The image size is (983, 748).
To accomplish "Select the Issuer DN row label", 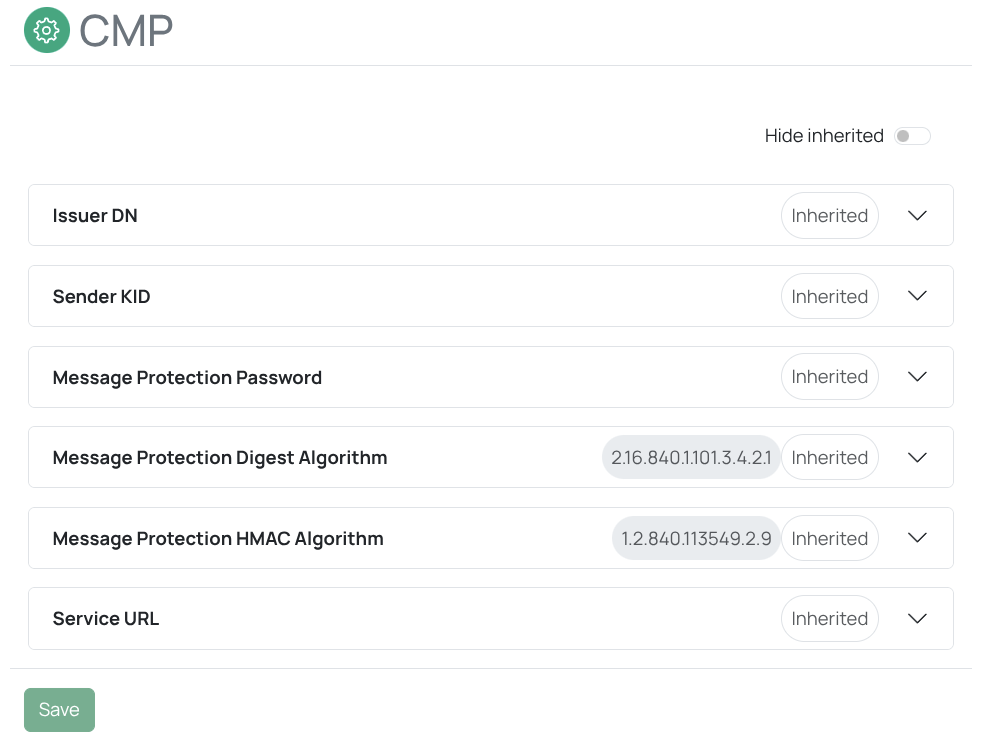I will pos(95,216).
